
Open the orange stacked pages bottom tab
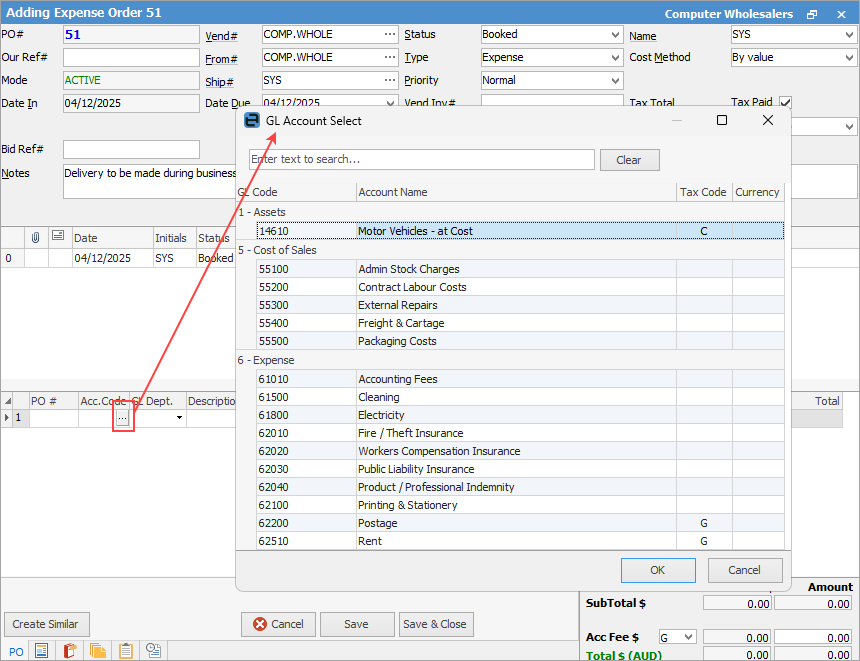[x=98, y=651]
